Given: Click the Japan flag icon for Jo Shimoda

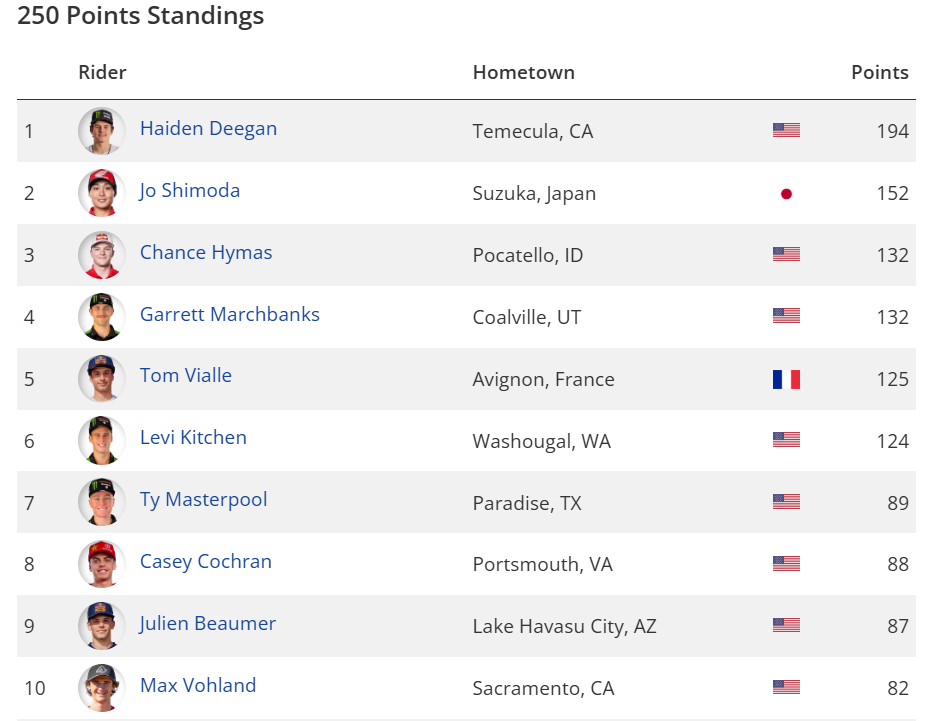Looking at the screenshot, I should [786, 193].
